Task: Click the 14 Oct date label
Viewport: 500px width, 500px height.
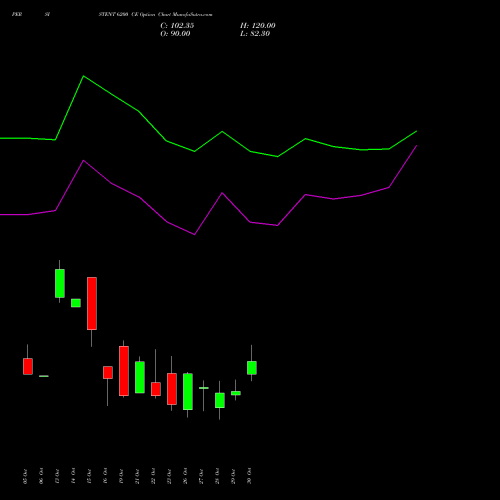Action: pyautogui.click(x=73, y=476)
